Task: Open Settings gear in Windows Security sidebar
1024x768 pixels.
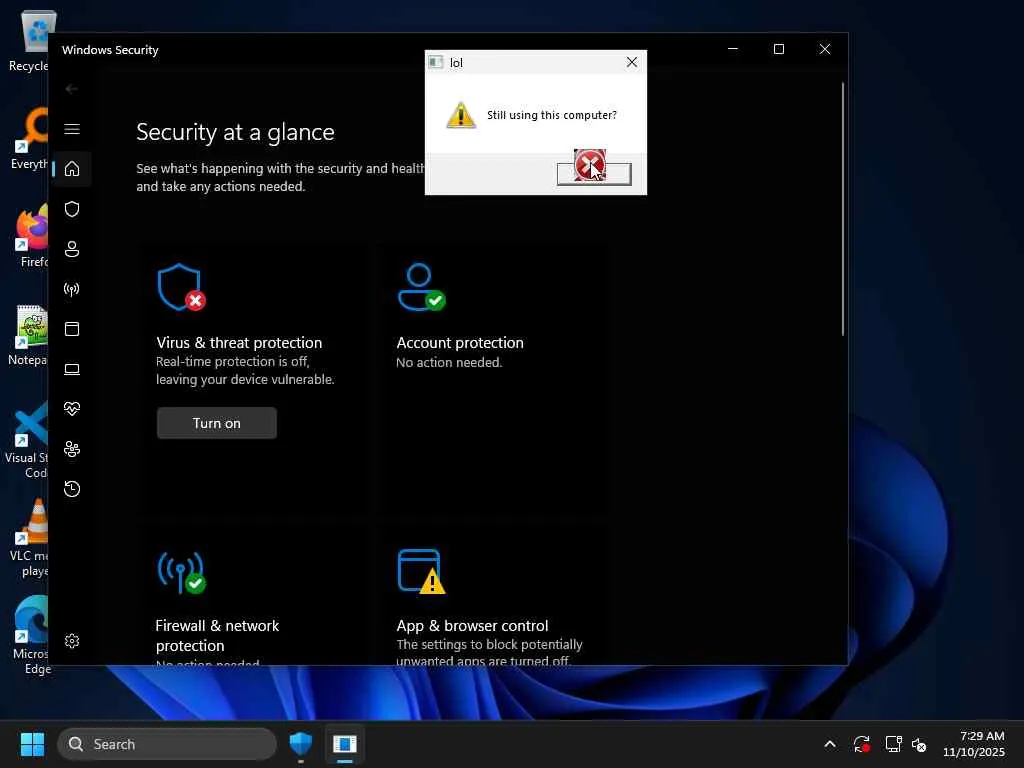Action: click(72, 641)
